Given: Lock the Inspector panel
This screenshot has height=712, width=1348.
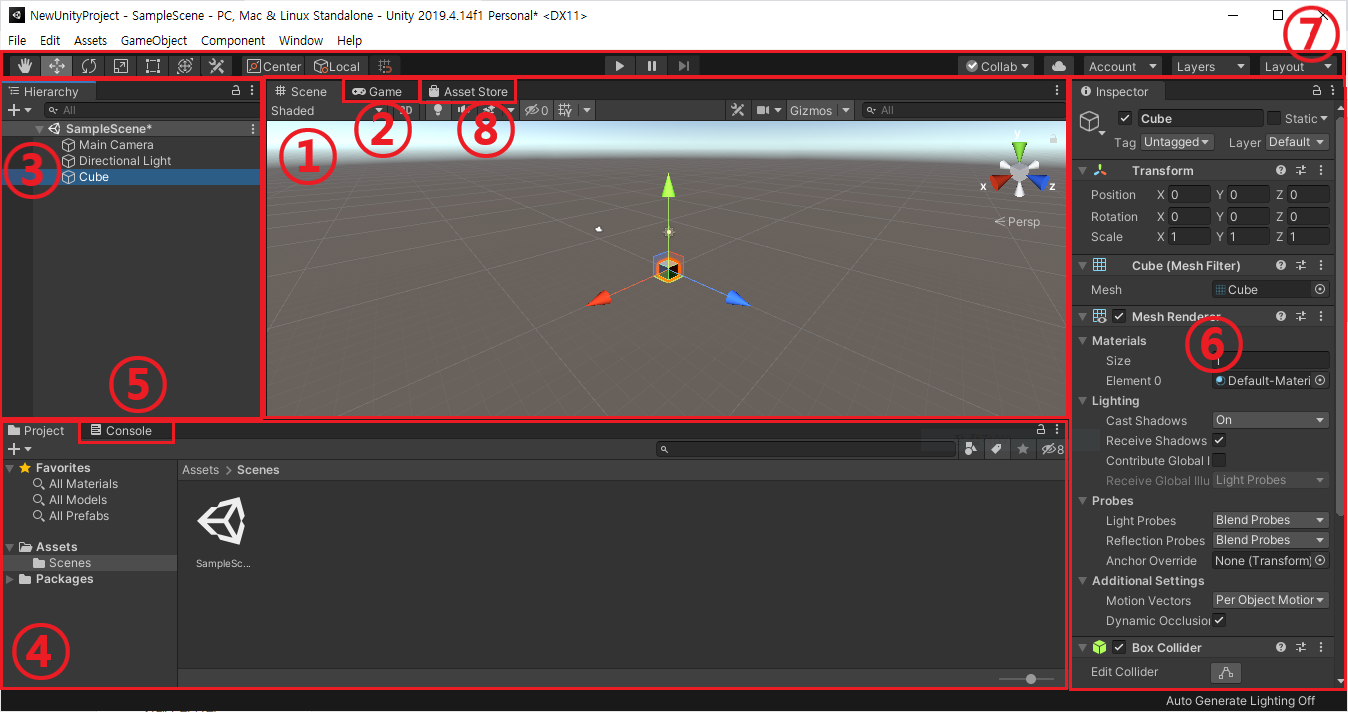Looking at the screenshot, I should pyautogui.click(x=1317, y=90).
